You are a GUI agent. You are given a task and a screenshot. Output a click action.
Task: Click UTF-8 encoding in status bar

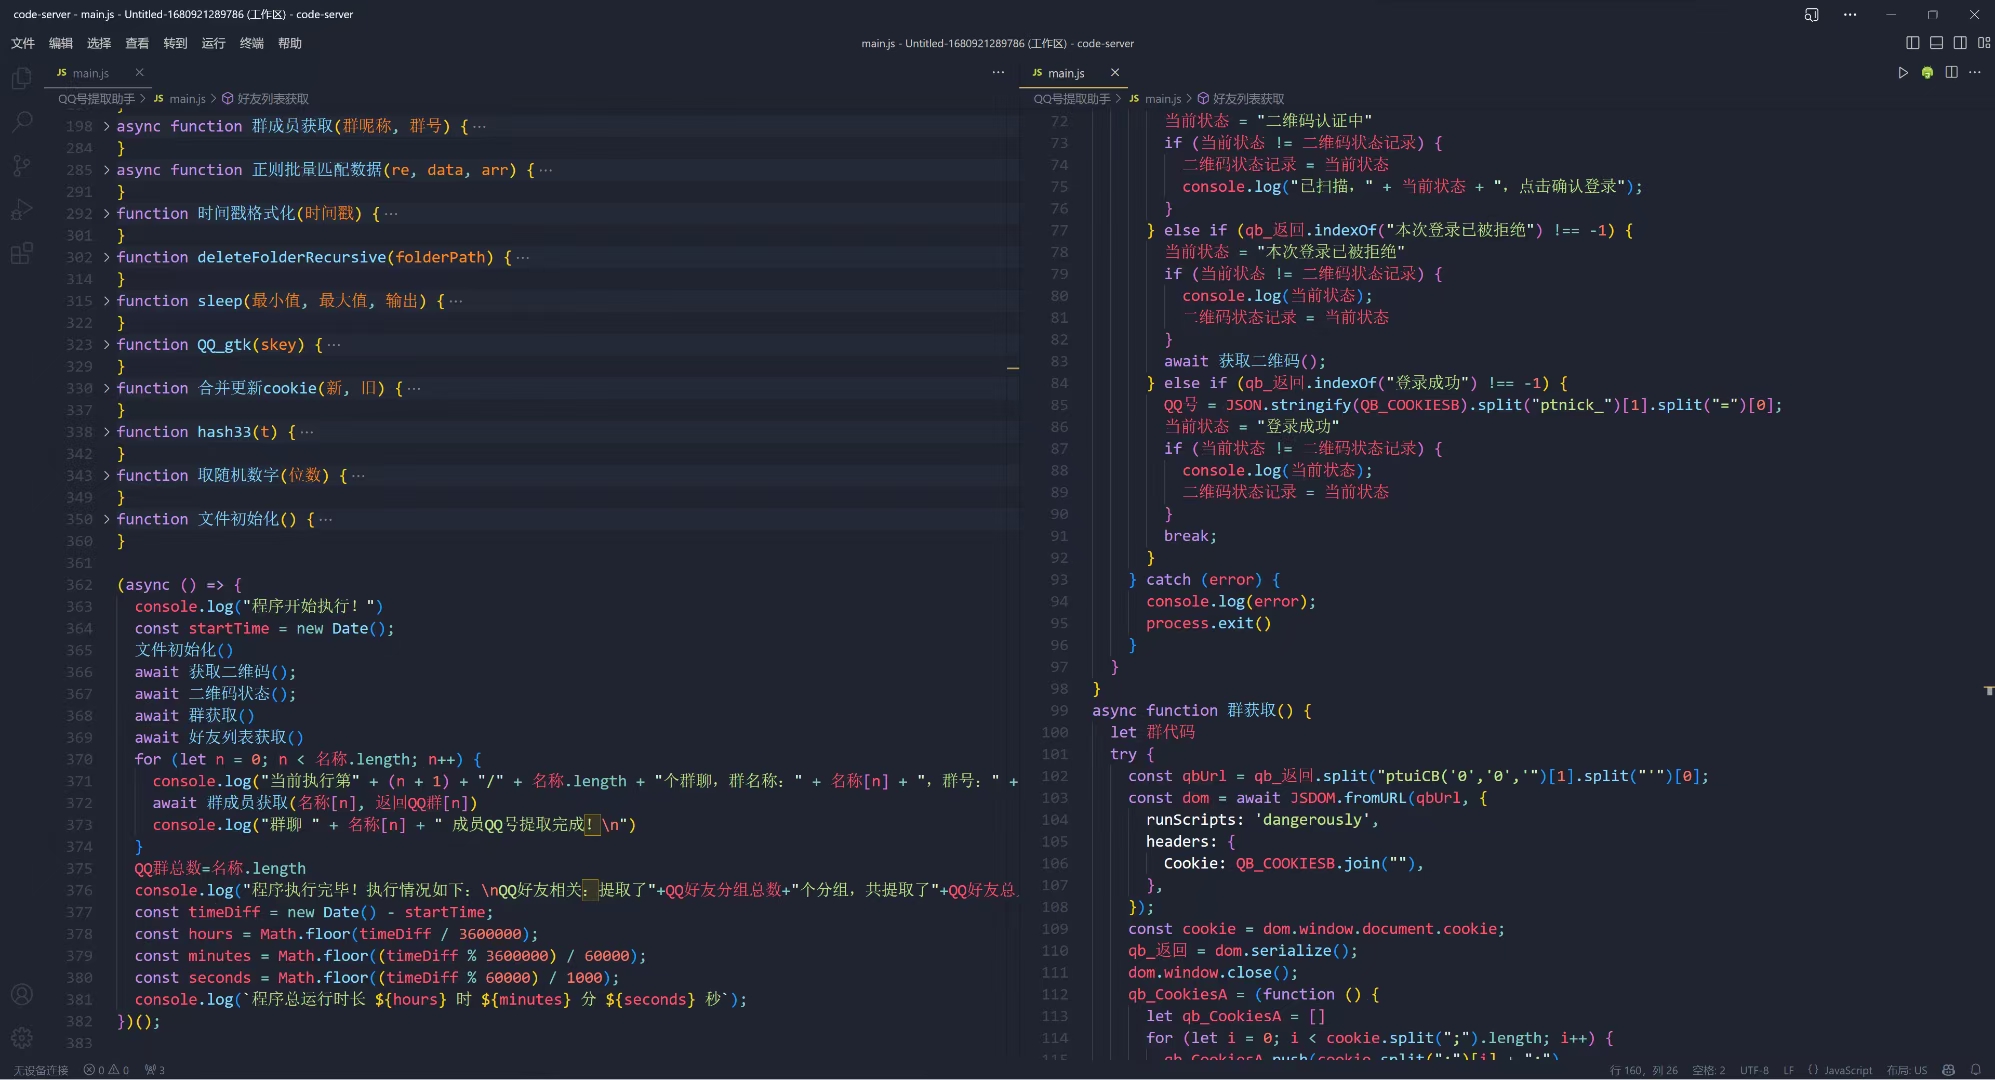[1753, 1070]
